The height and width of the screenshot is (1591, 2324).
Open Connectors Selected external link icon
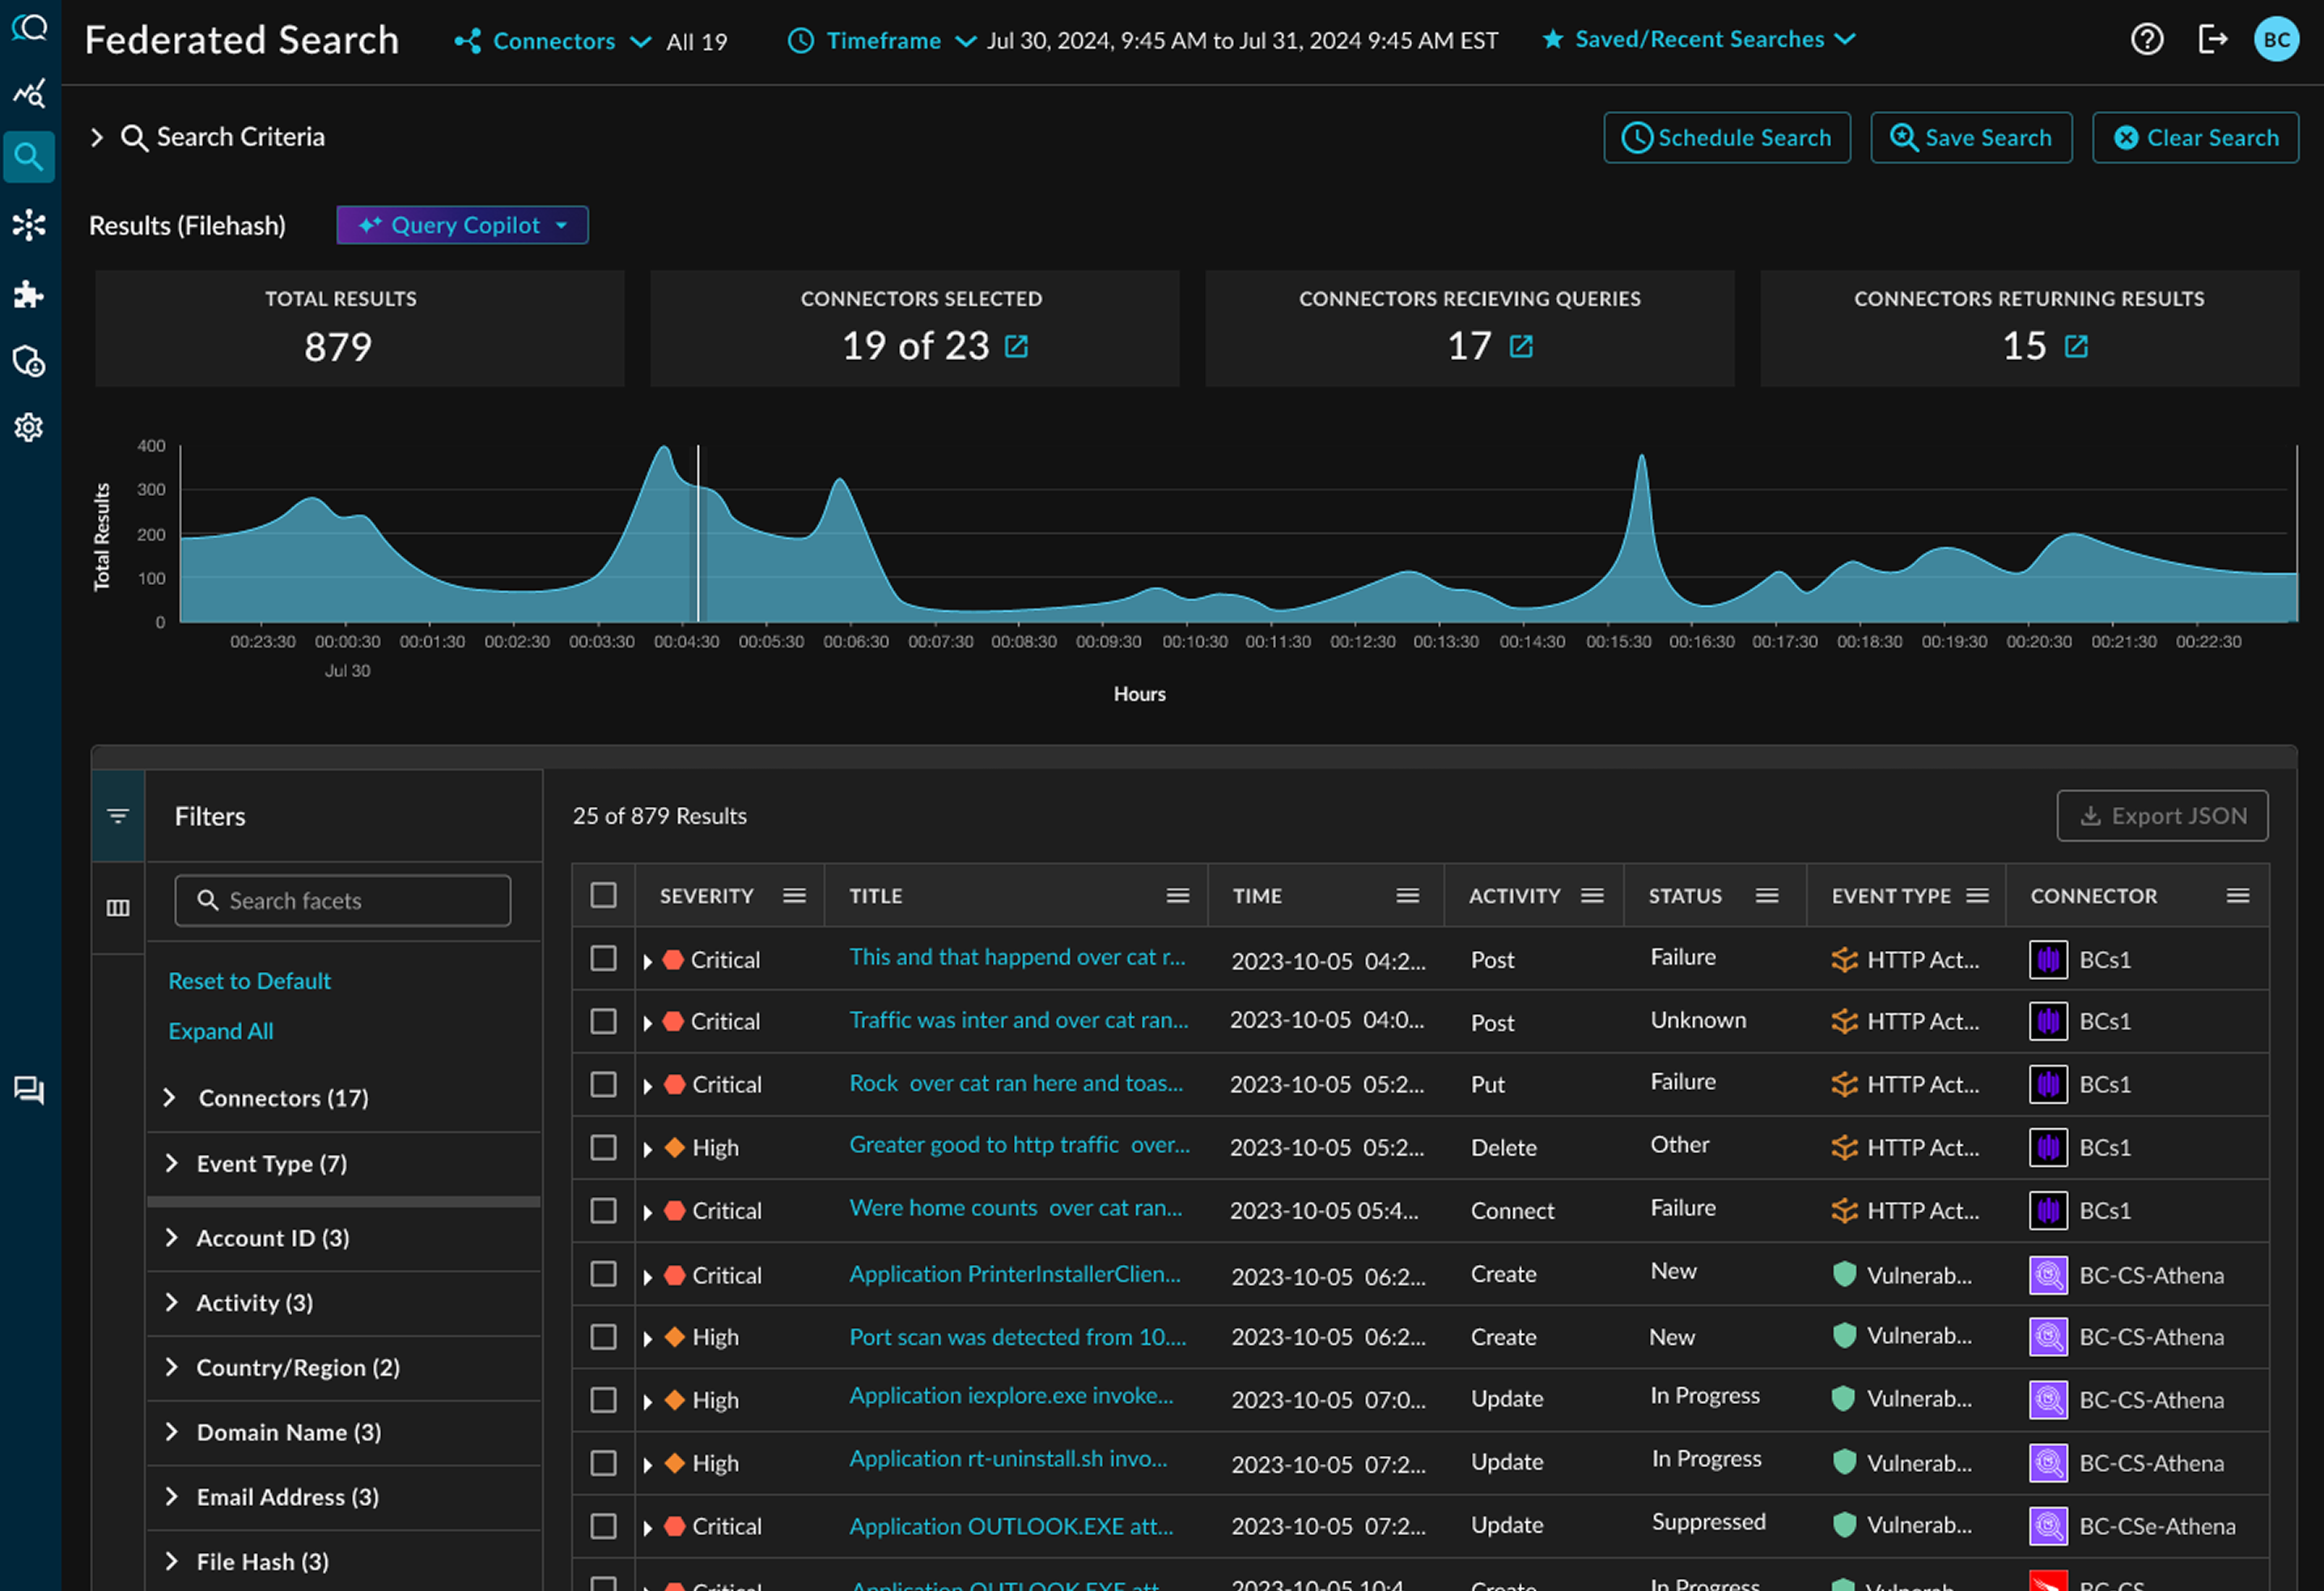pos(1016,346)
